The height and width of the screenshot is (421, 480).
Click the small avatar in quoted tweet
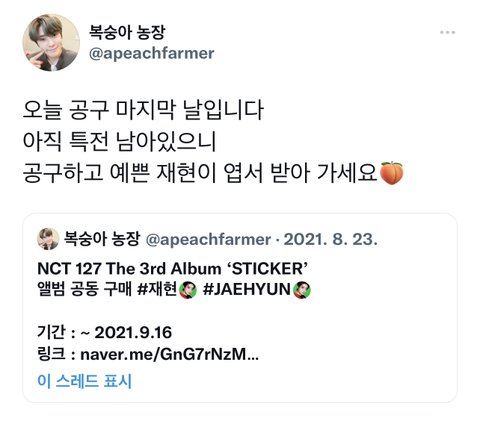coord(48,239)
